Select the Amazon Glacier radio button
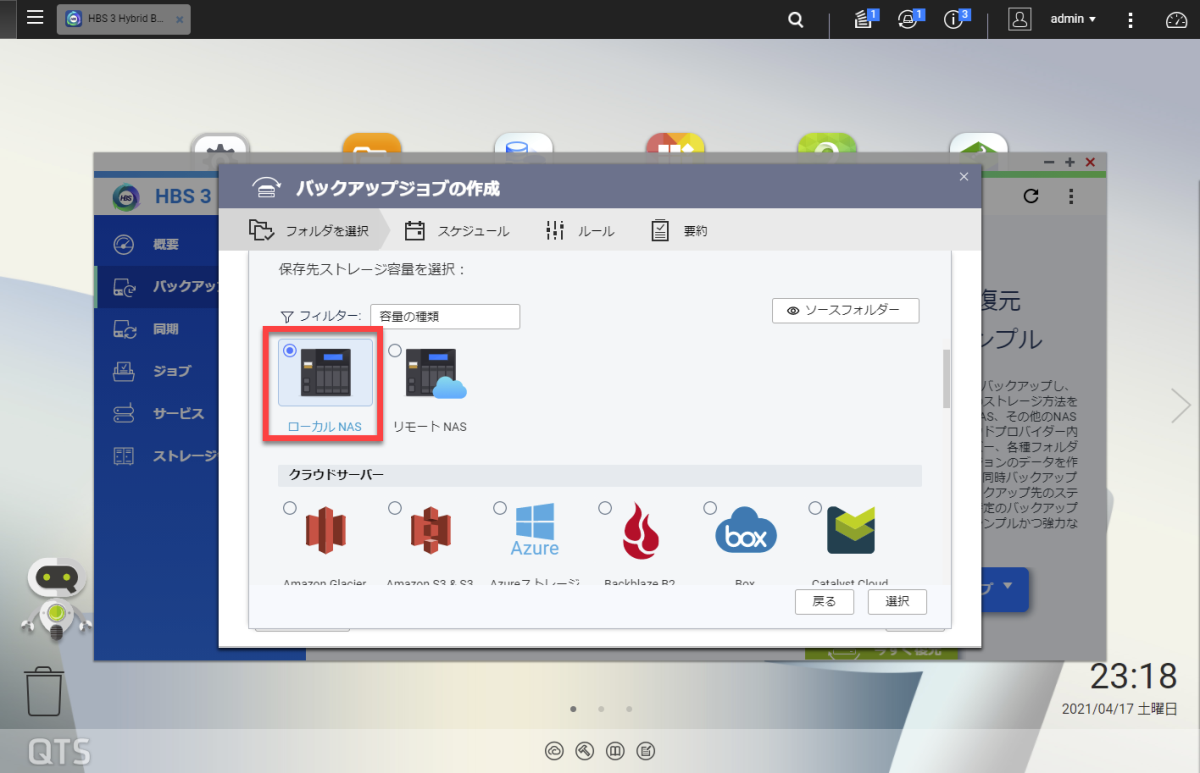The height and width of the screenshot is (773, 1200). pyautogui.click(x=290, y=508)
